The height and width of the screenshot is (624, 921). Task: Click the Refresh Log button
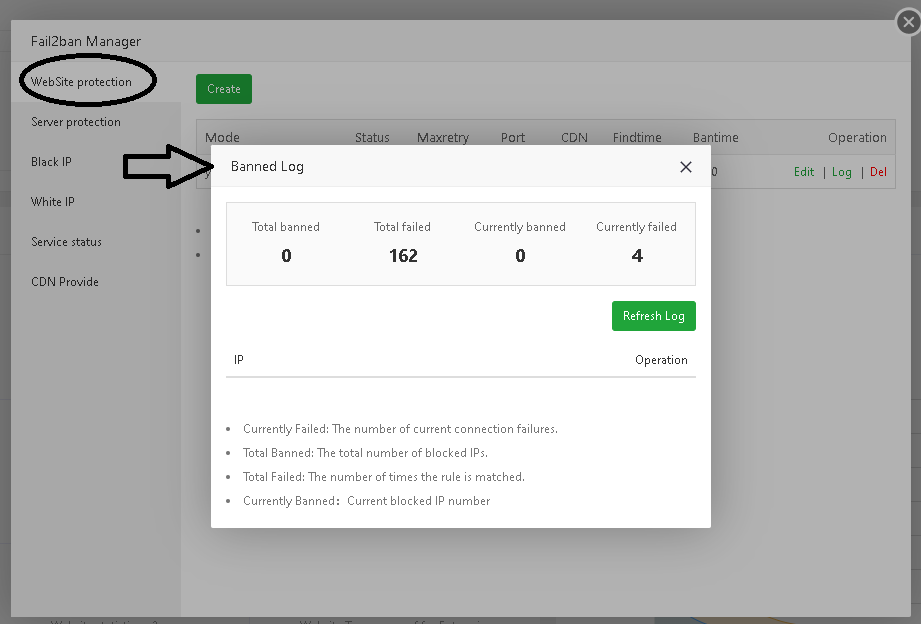(653, 316)
